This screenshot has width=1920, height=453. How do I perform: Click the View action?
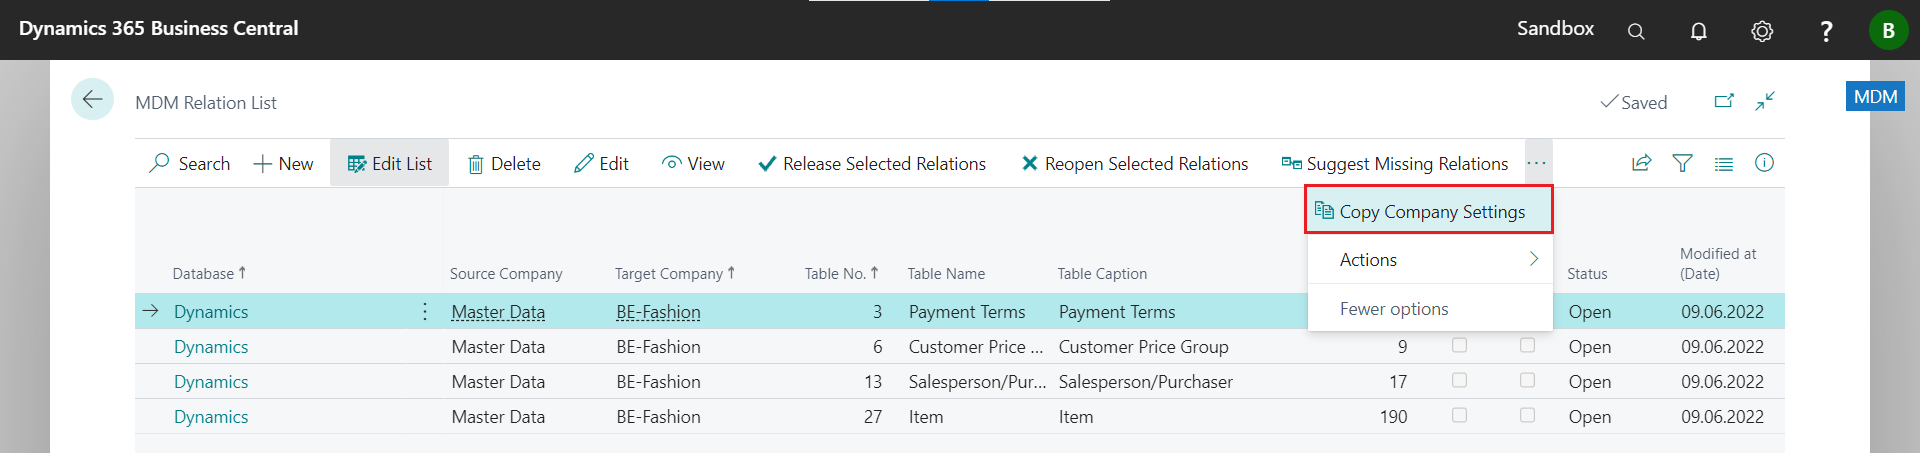[693, 164]
